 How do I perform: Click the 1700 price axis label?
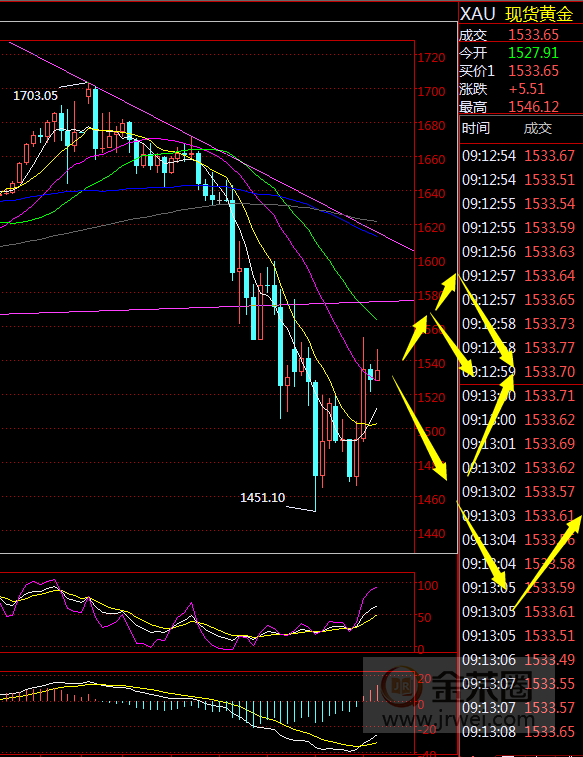(x=431, y=91)
